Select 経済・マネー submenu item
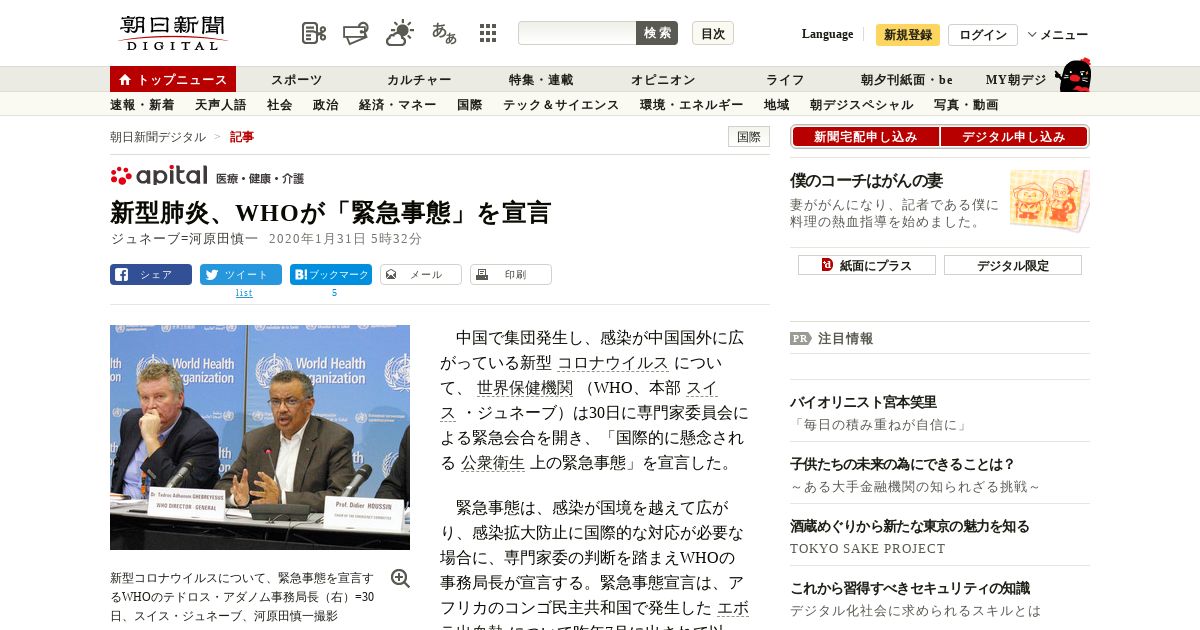This screenshot has height=630, width=1200. click(398, 104)
